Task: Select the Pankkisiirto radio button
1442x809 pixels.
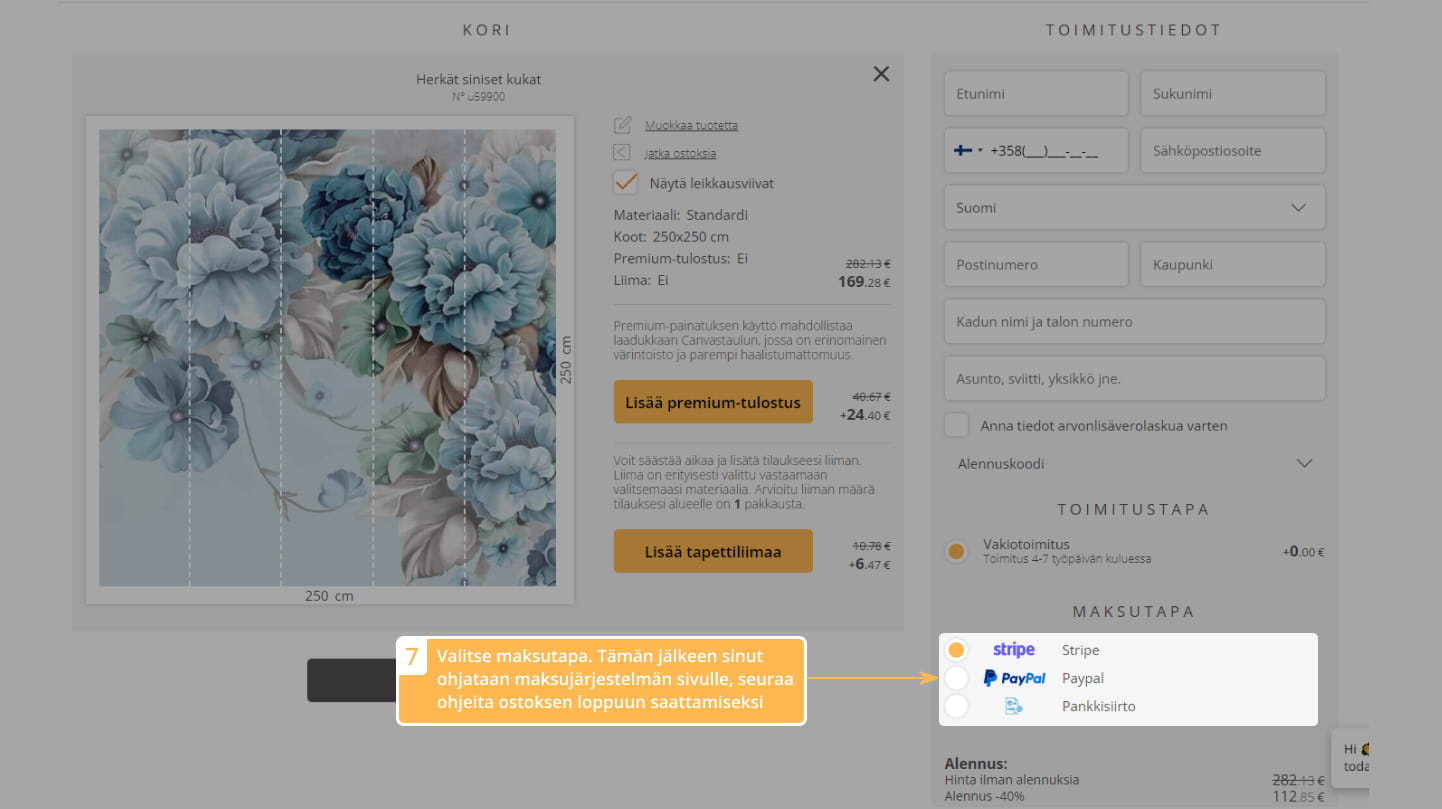Action: pos(956,706)
